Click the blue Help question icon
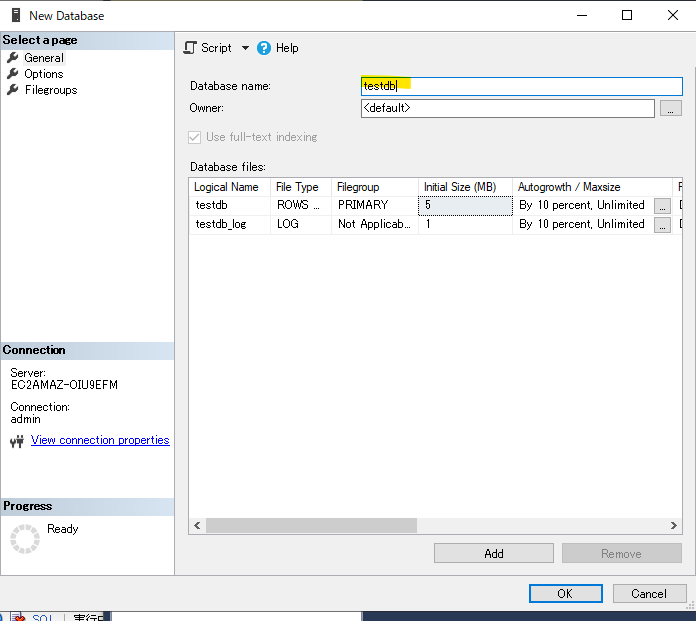Screen dimensions: 696x621 point(264,48)
